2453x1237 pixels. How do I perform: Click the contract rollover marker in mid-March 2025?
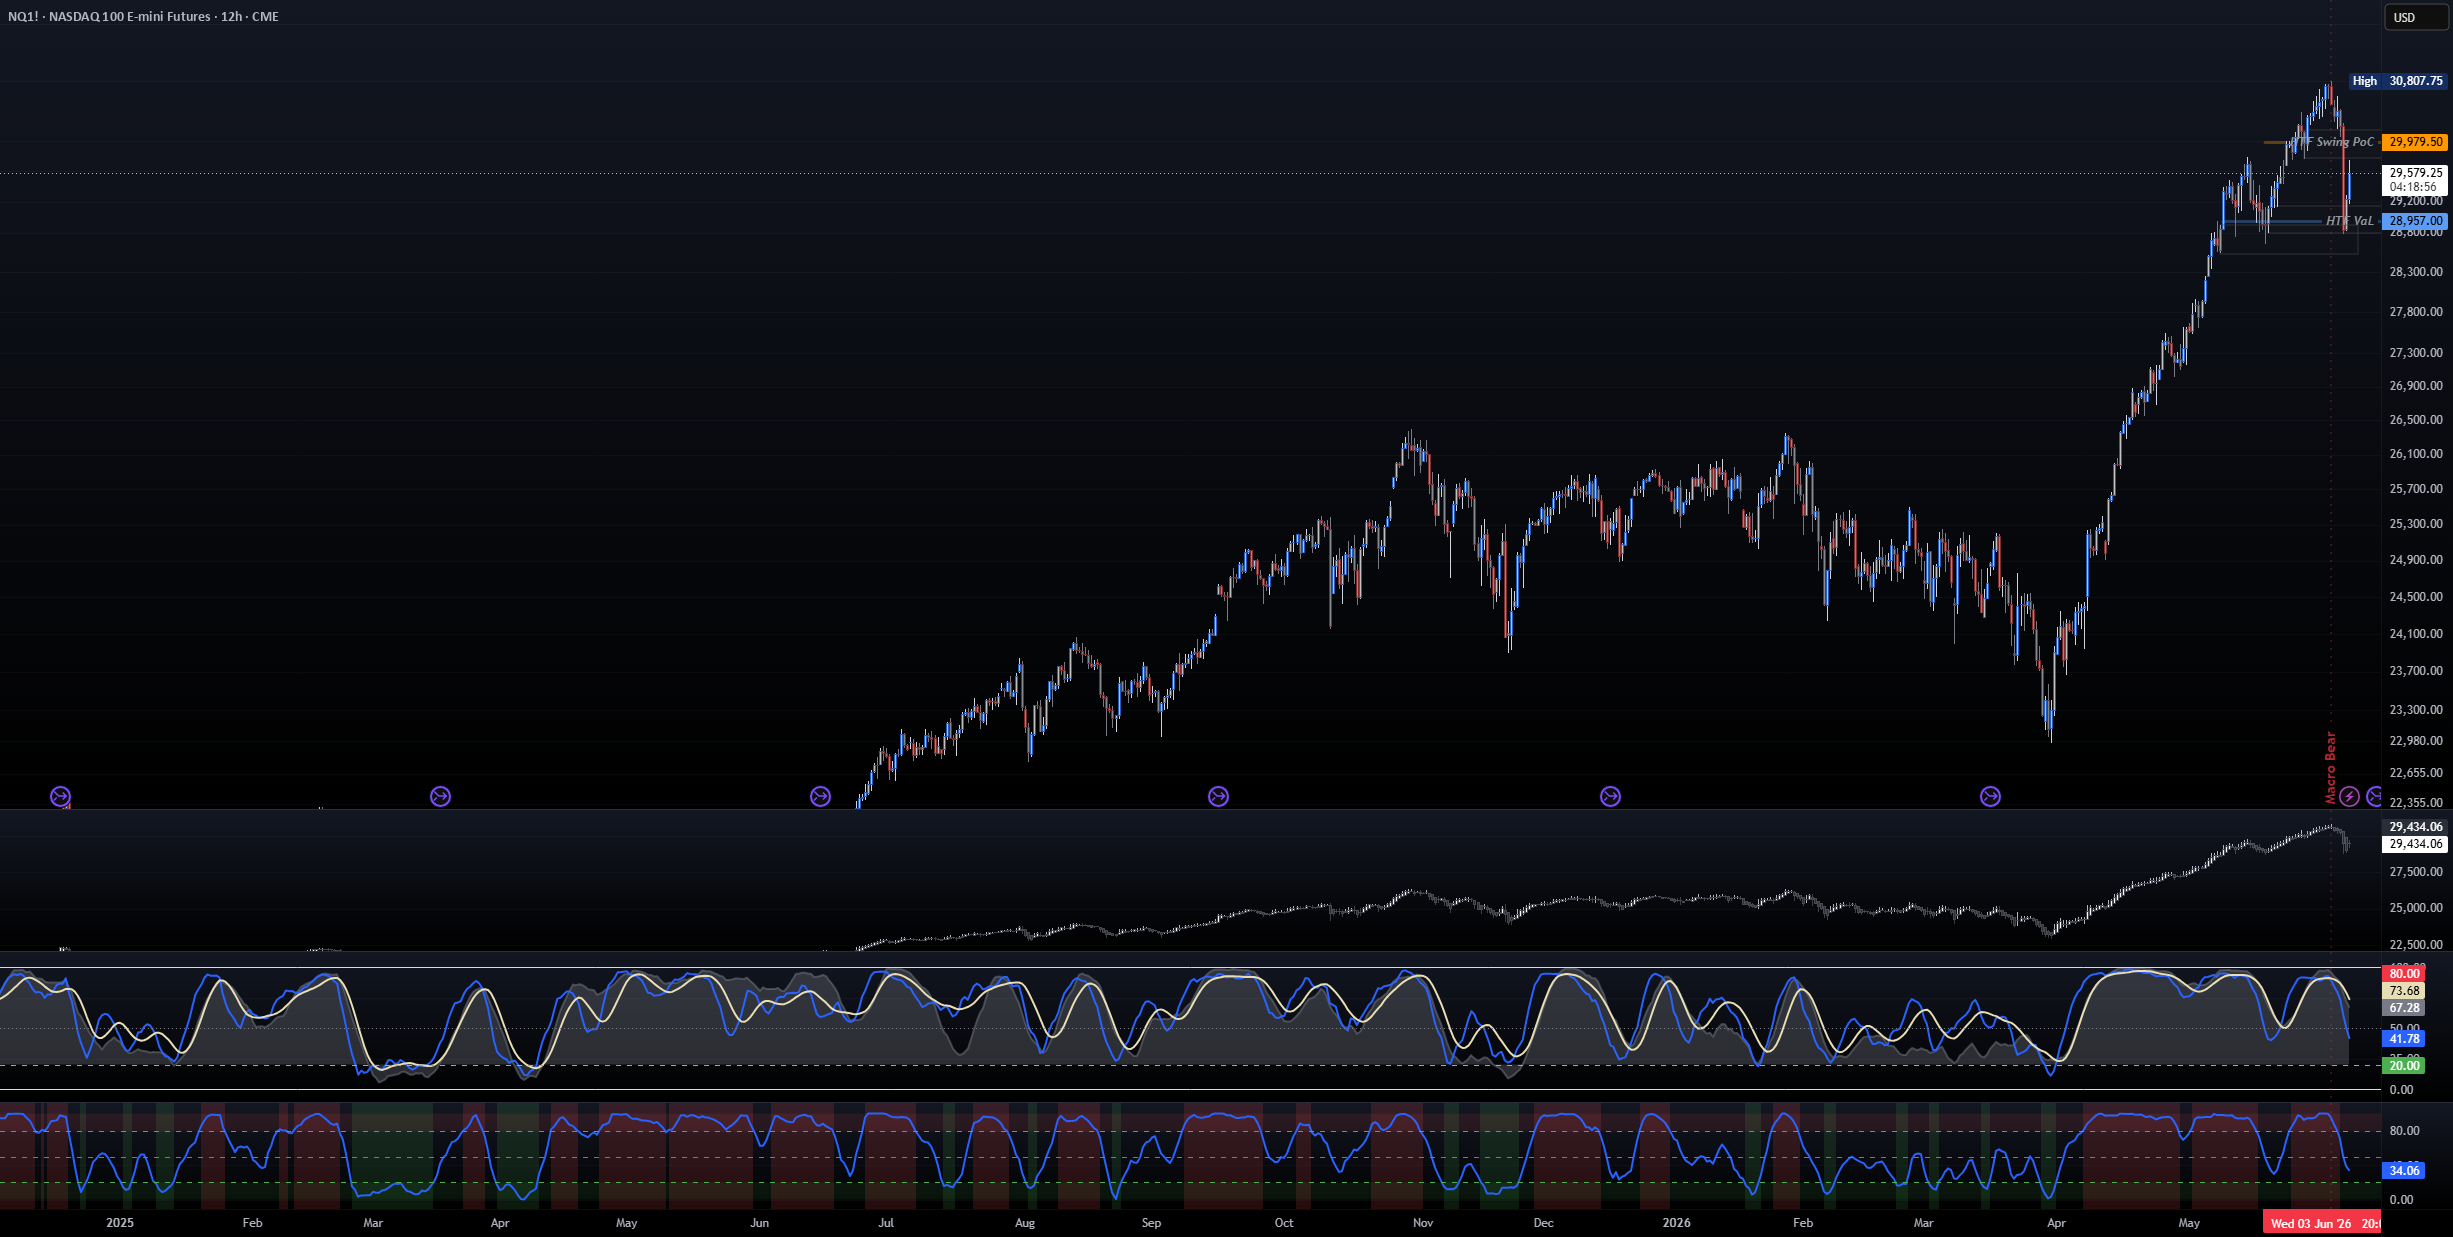pyautogui.click(x=440, y=796)
